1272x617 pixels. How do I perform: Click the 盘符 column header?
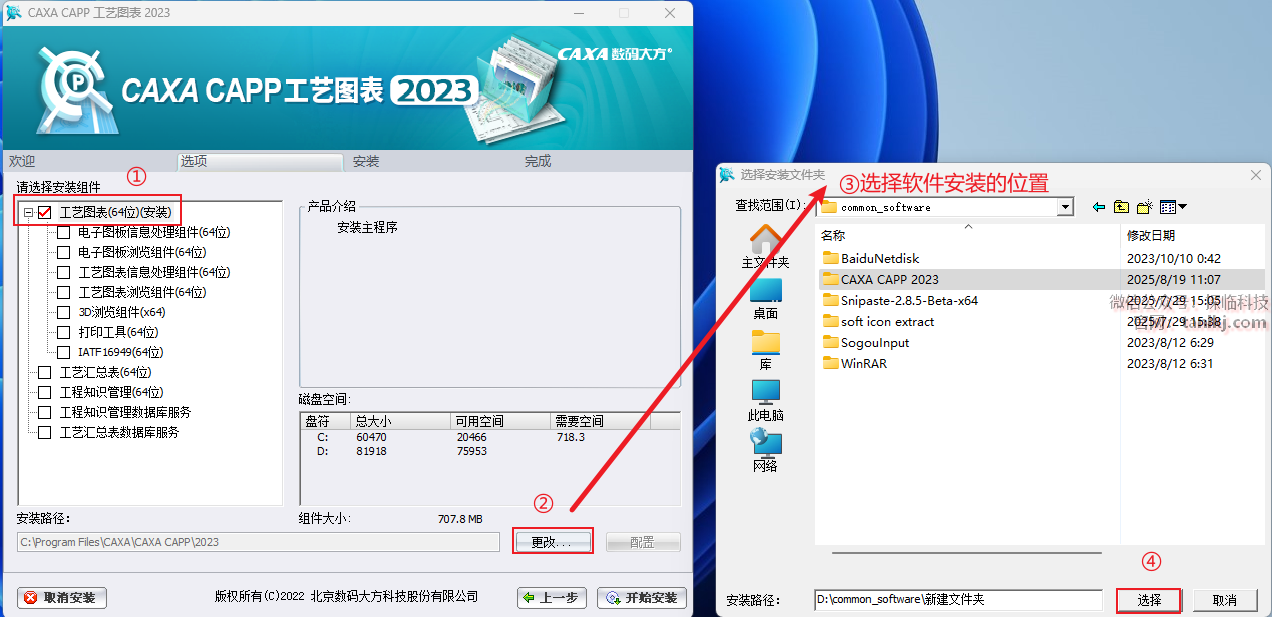pyautogui.click(x=326, y=421)
